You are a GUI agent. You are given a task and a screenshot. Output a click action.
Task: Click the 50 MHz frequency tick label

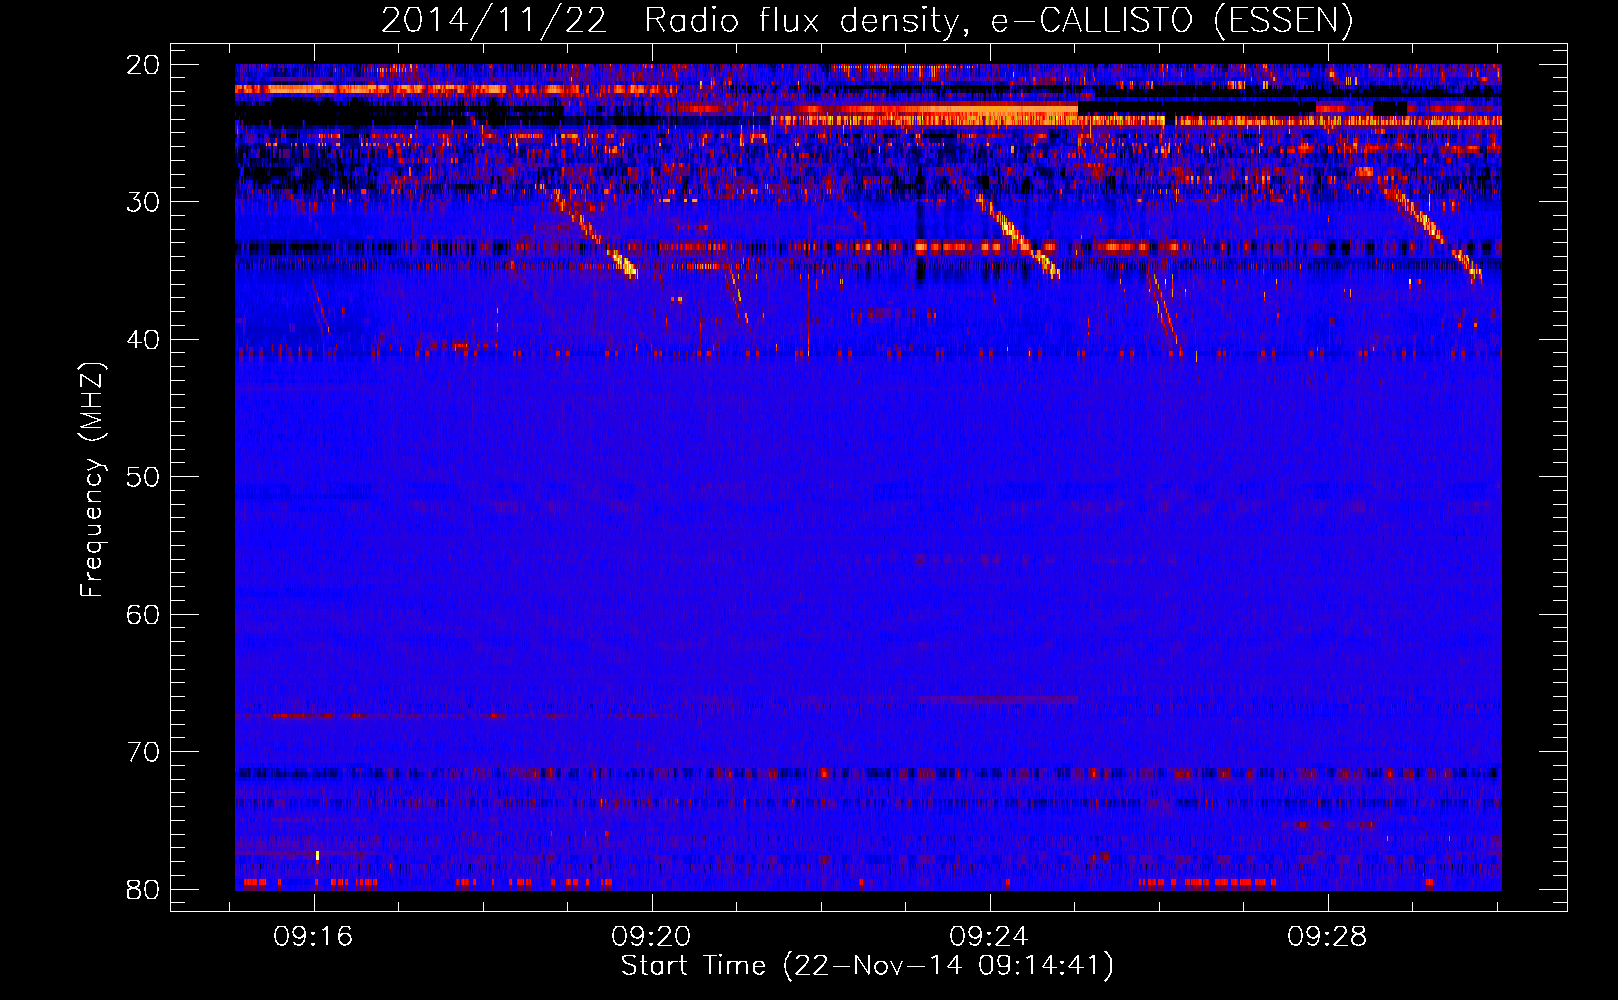tap(143, 477)
